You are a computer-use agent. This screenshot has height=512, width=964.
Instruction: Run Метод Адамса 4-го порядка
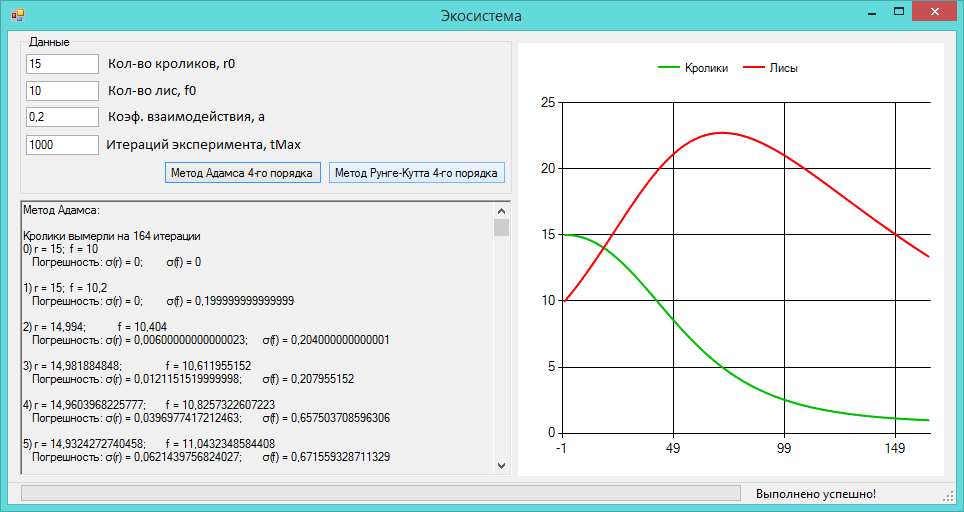(x=242, y=173)
